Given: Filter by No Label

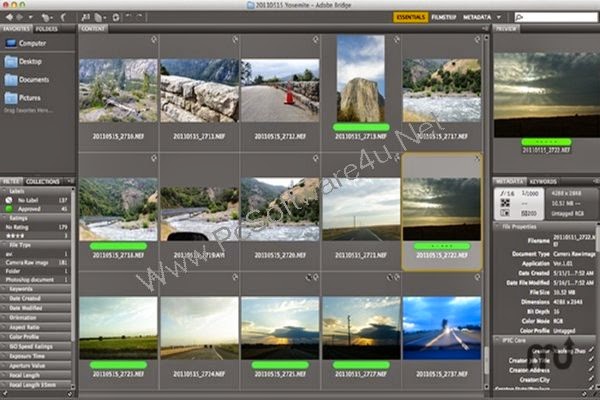Looking at the screenshot, I should coord(36,200).
